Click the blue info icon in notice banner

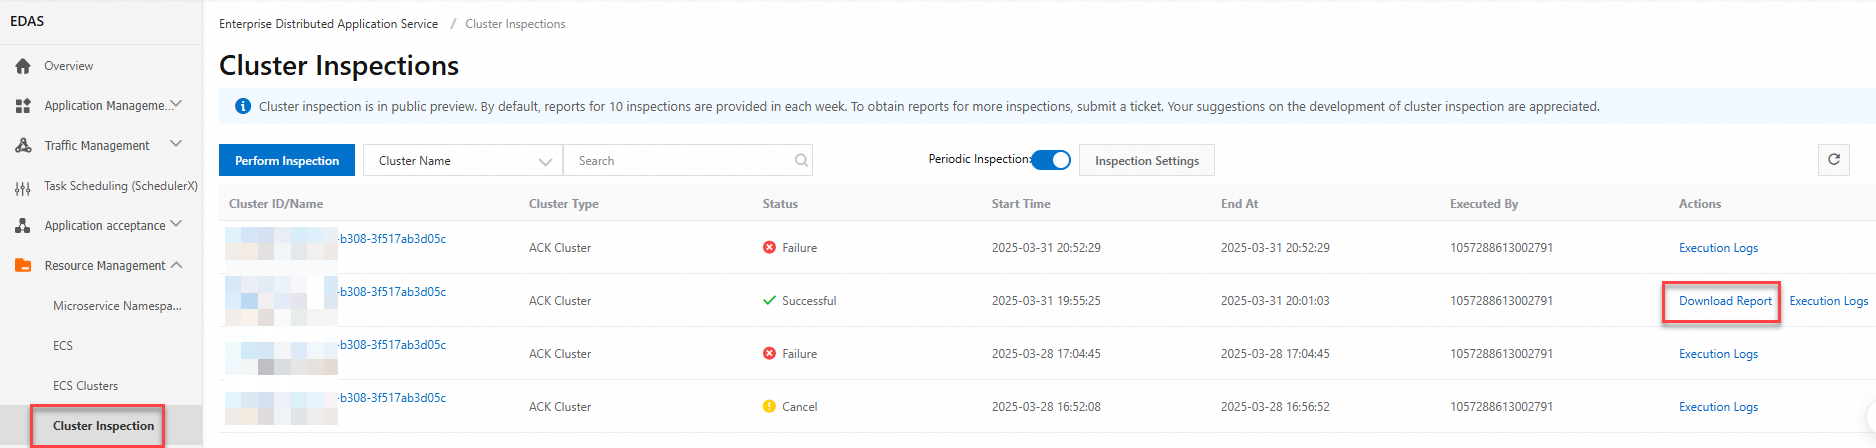[242, 106]
